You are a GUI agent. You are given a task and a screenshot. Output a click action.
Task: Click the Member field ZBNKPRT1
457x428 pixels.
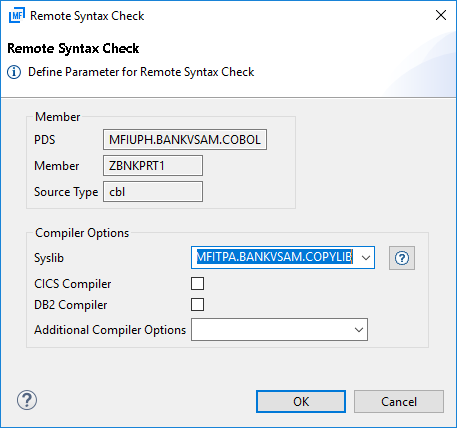(153, 165)
